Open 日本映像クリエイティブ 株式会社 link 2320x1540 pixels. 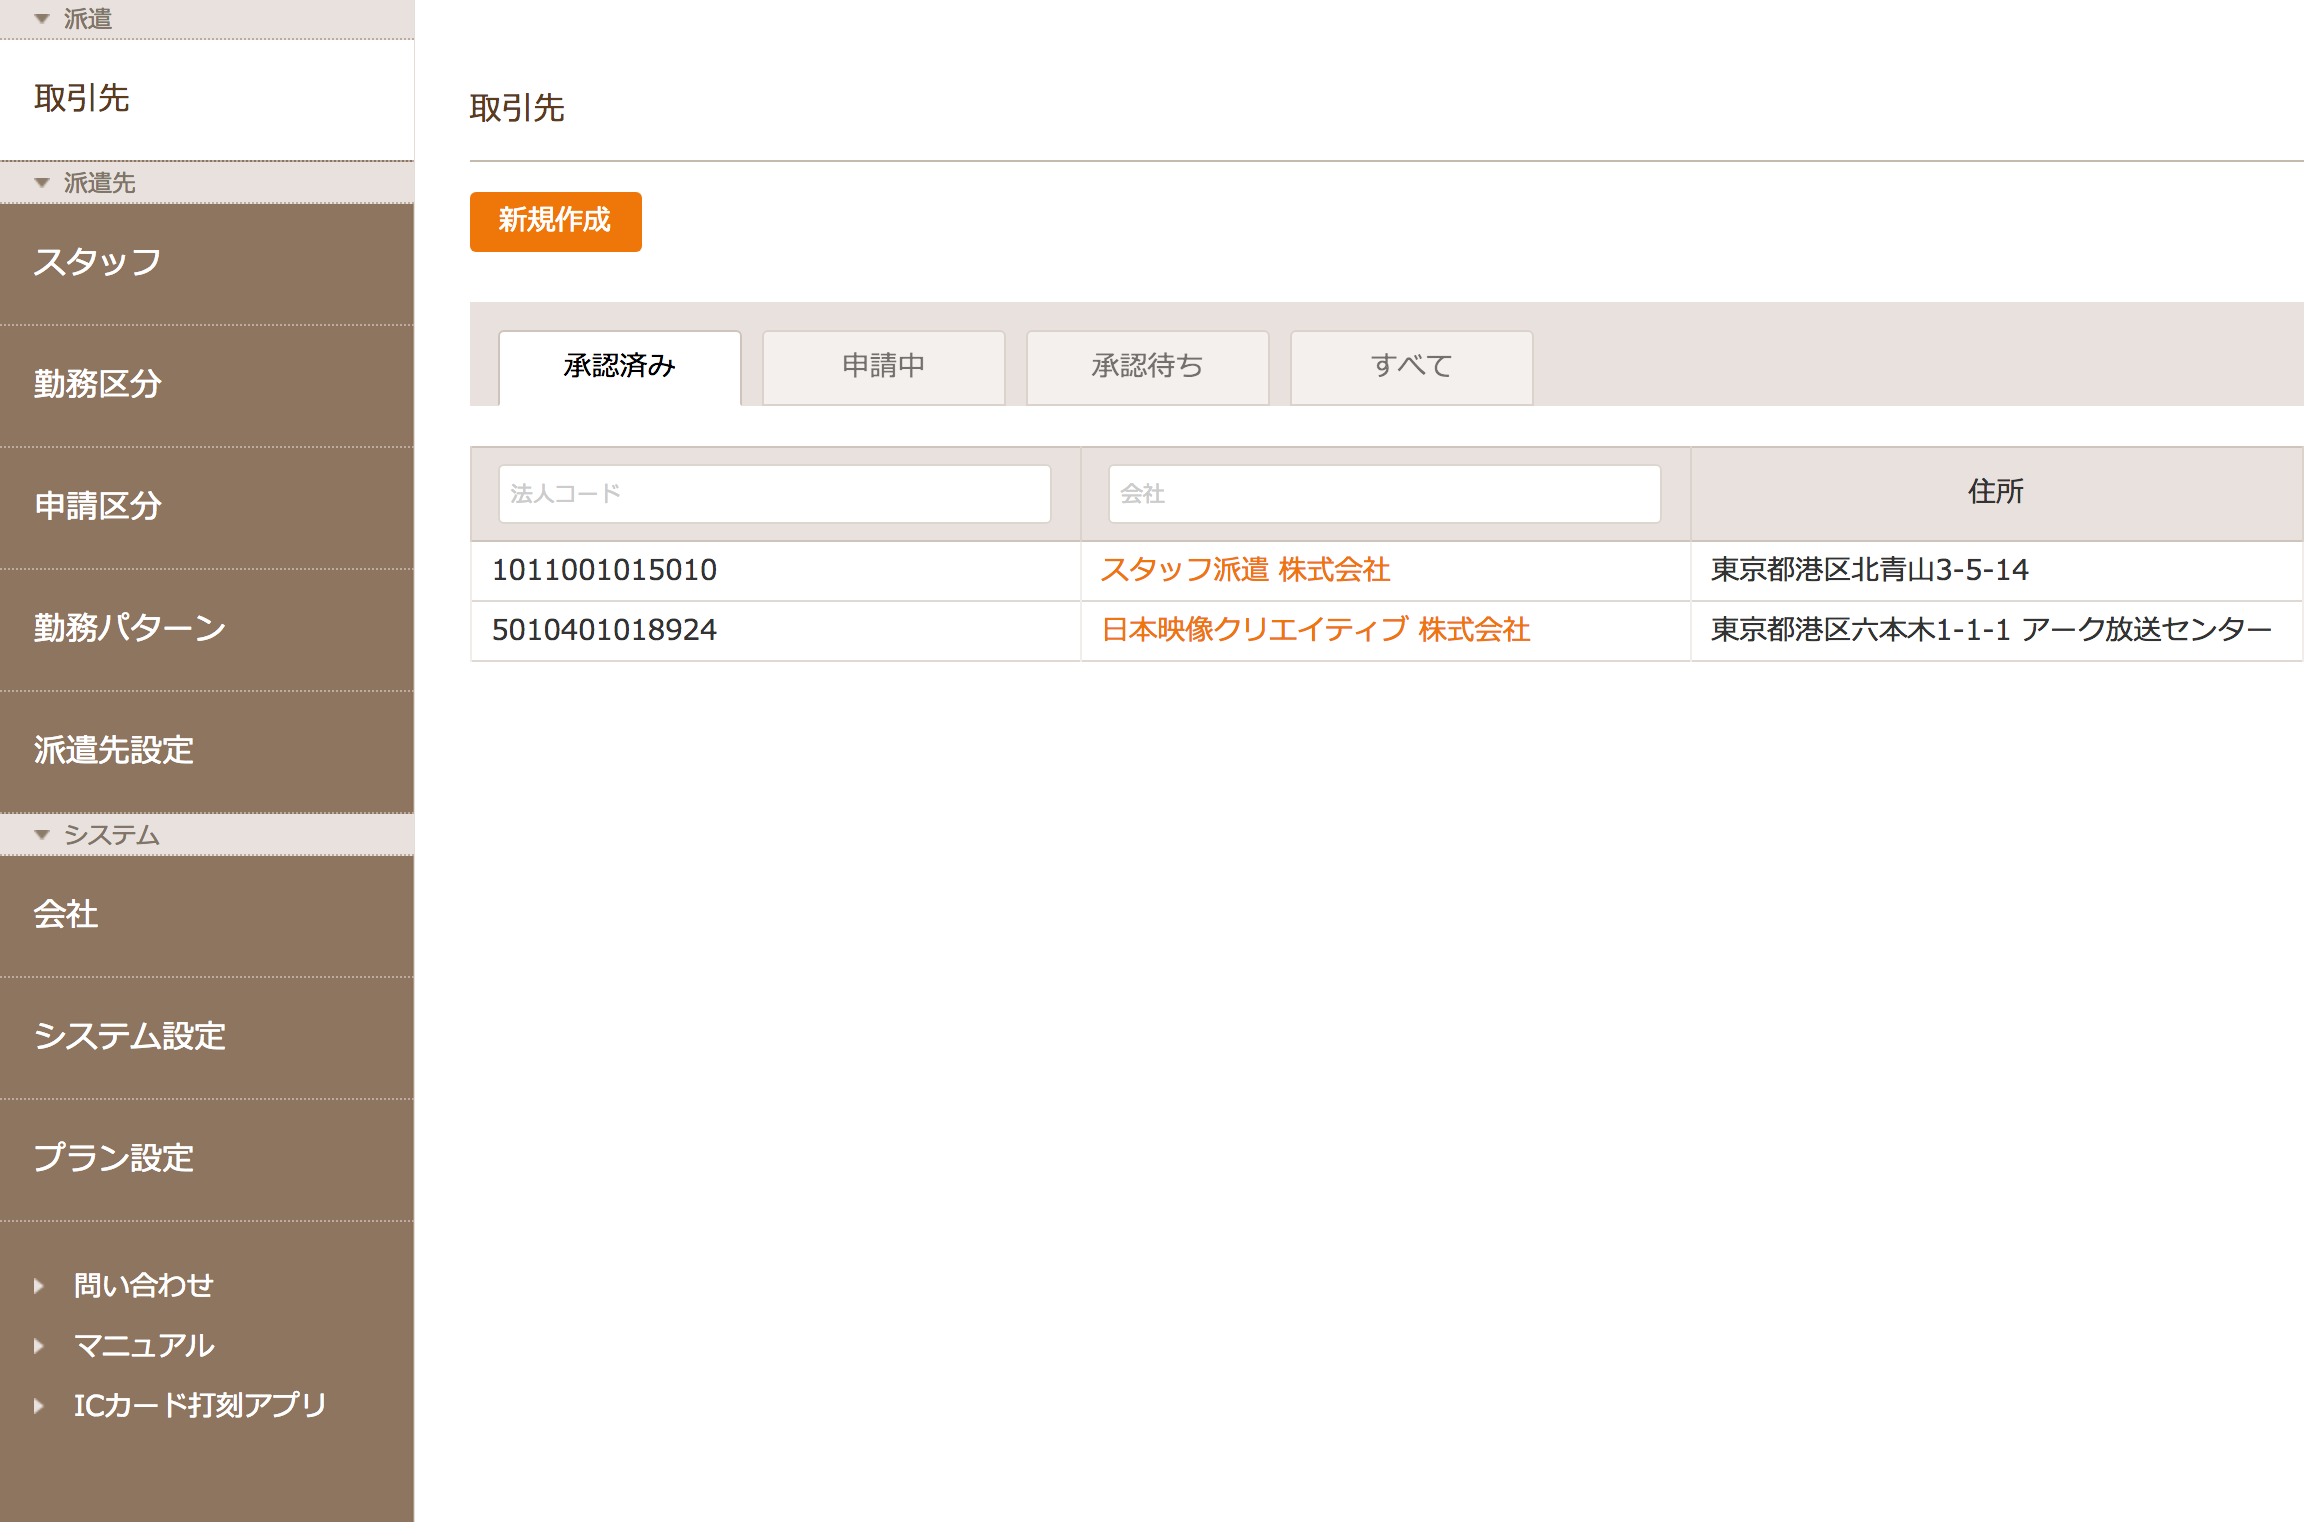coord(1316,630)
